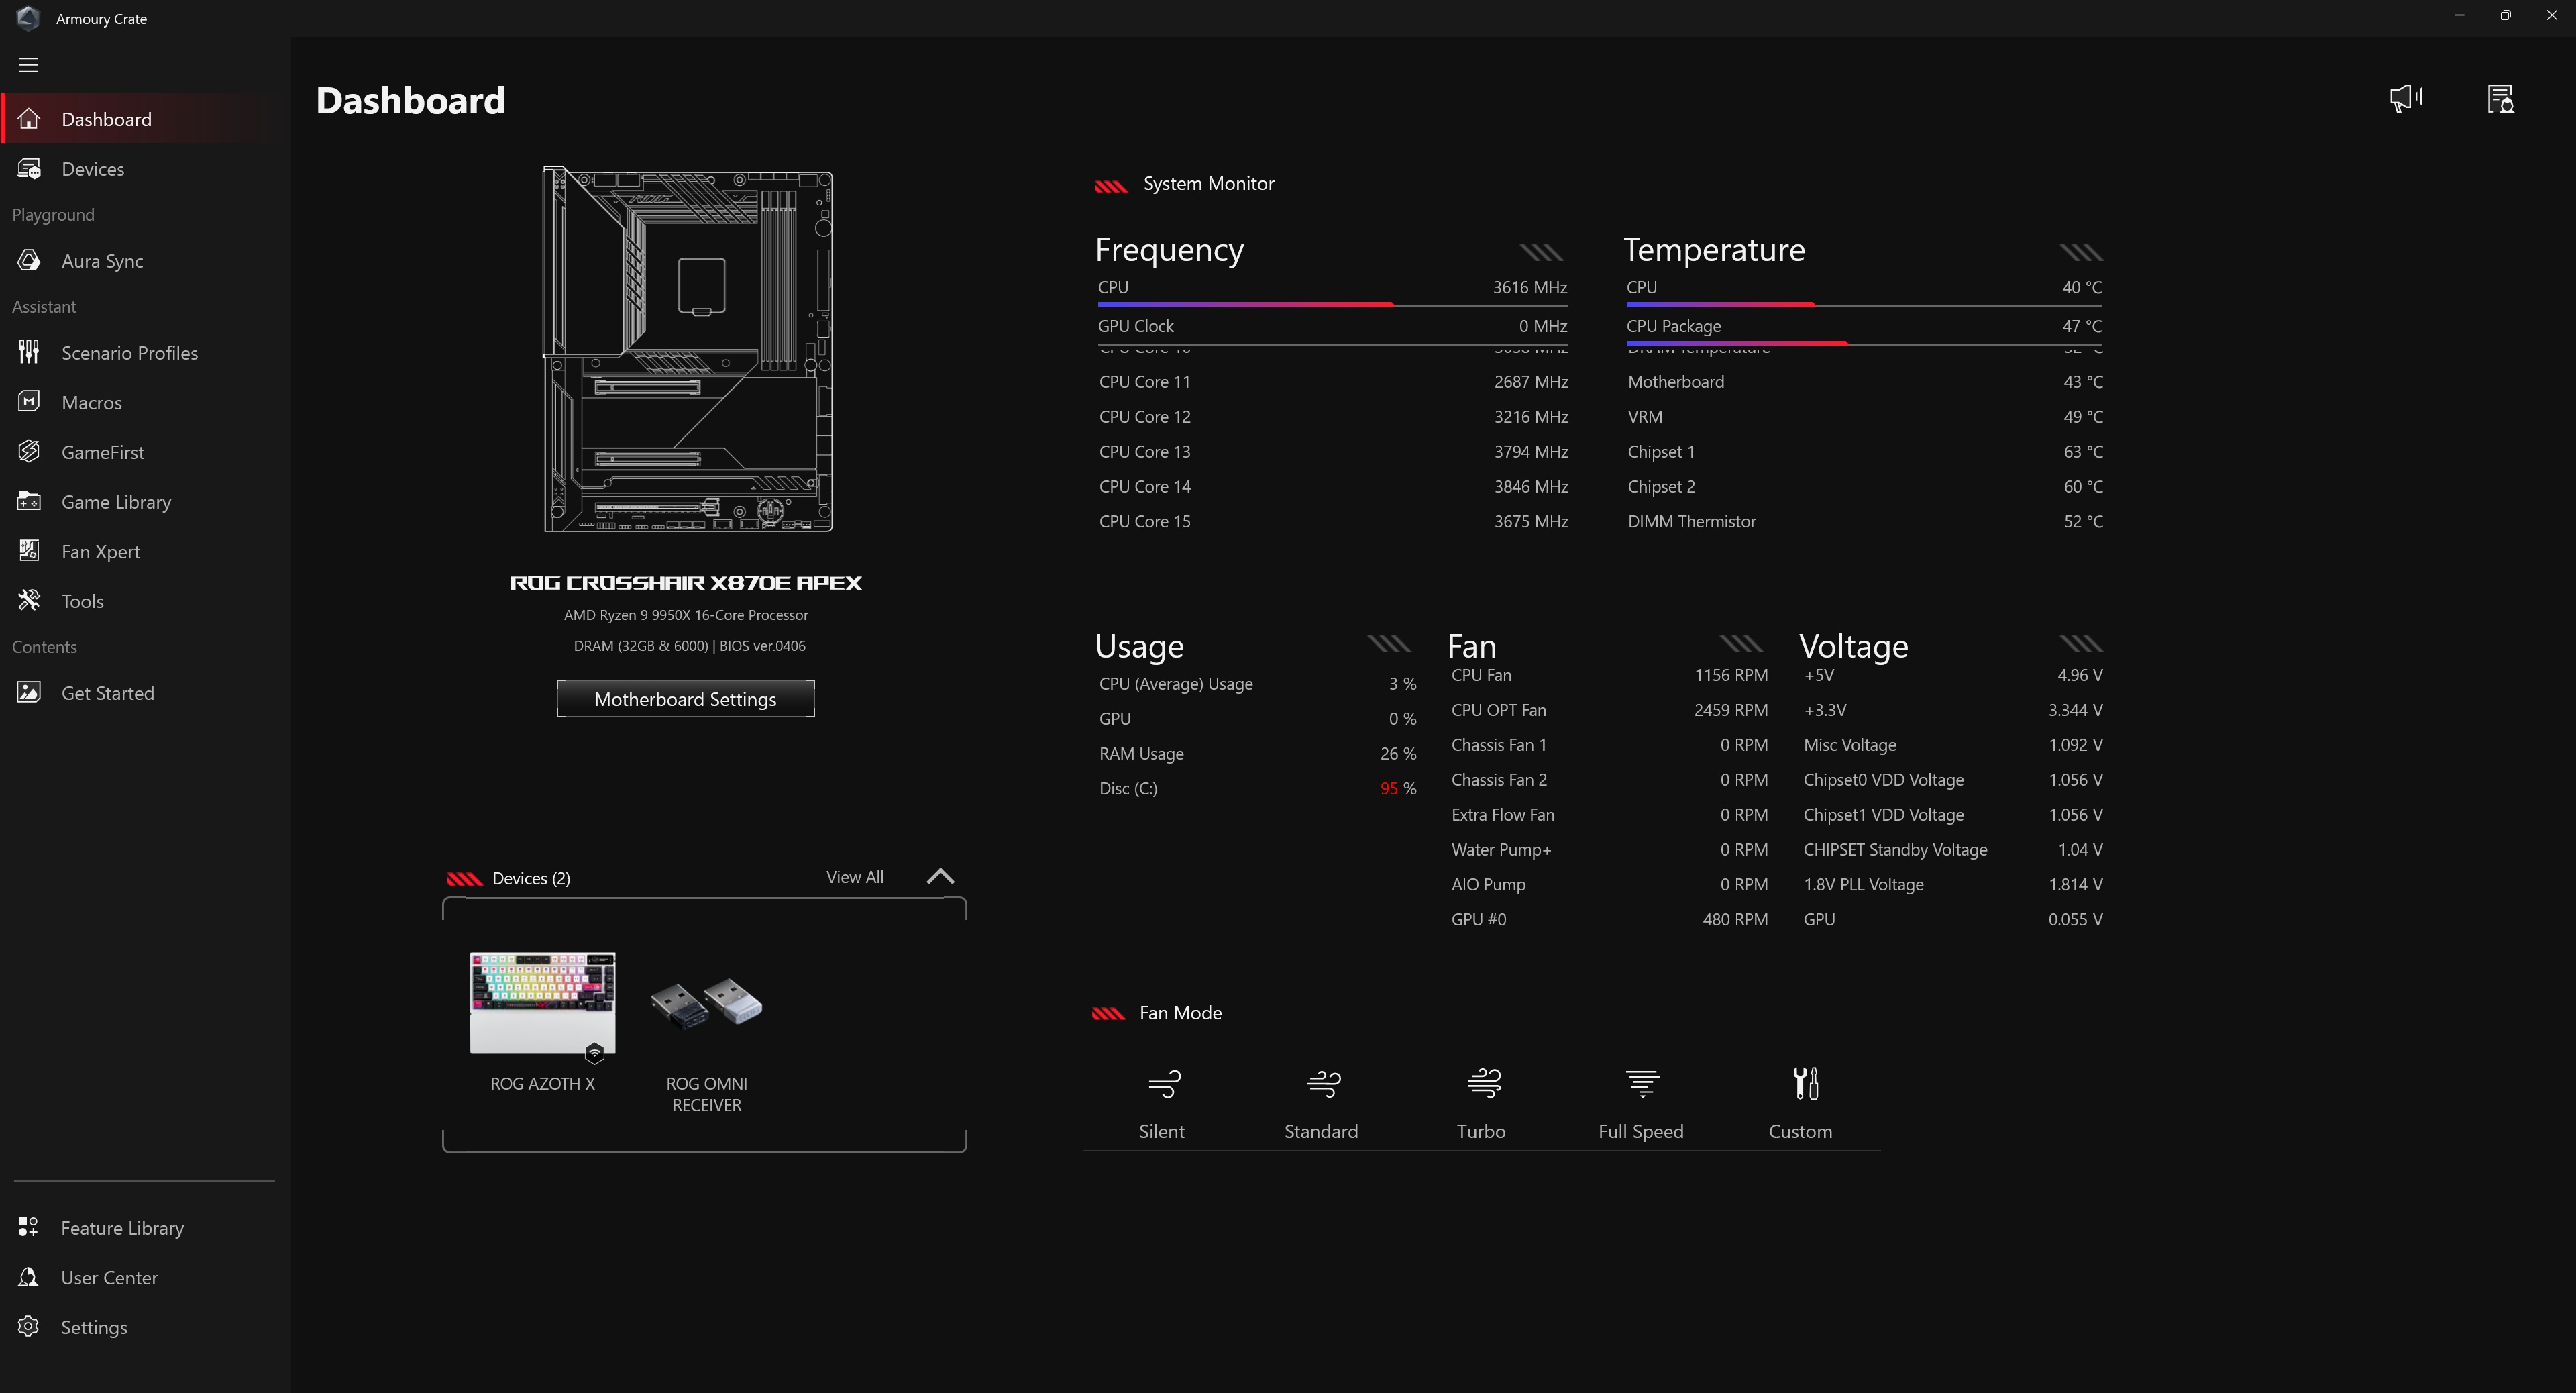2576x1393 pixels.
Task: Open the update log document icon
Action: pos(2500,98)
